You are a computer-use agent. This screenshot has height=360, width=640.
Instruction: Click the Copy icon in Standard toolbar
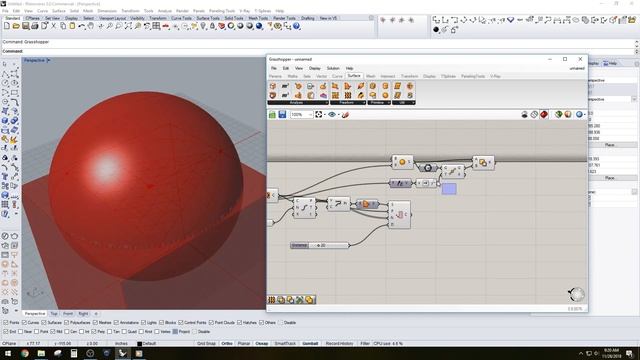click(x=63, y=26)
